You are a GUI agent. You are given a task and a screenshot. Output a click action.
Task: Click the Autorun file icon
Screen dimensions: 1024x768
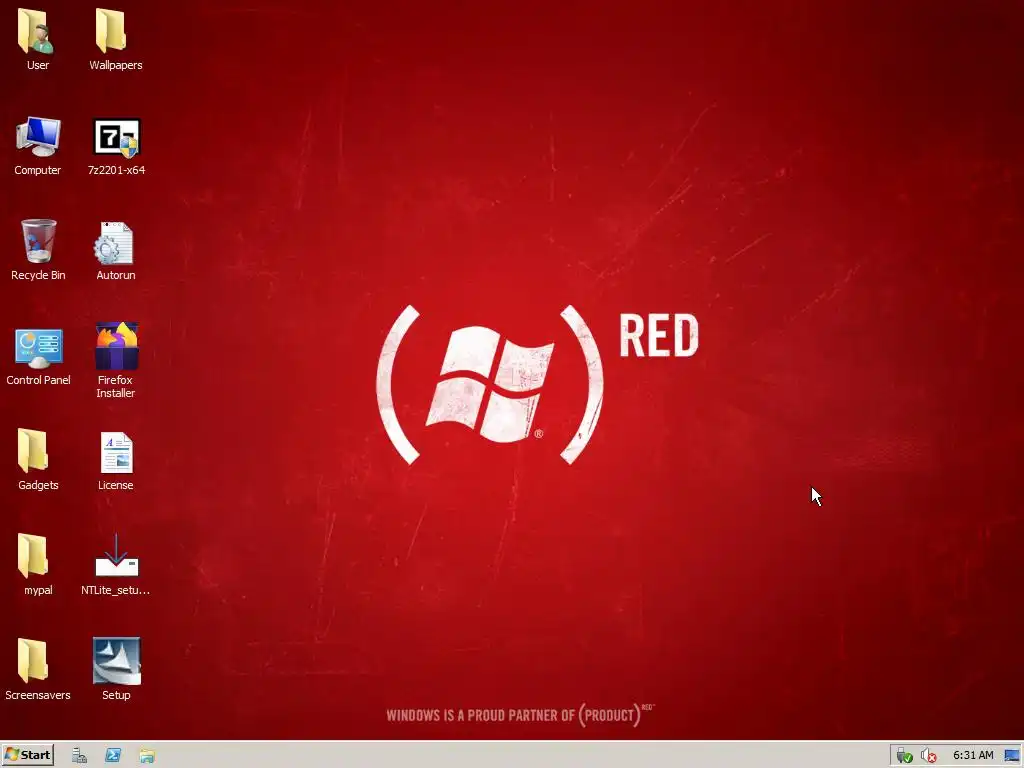(114, 243)
